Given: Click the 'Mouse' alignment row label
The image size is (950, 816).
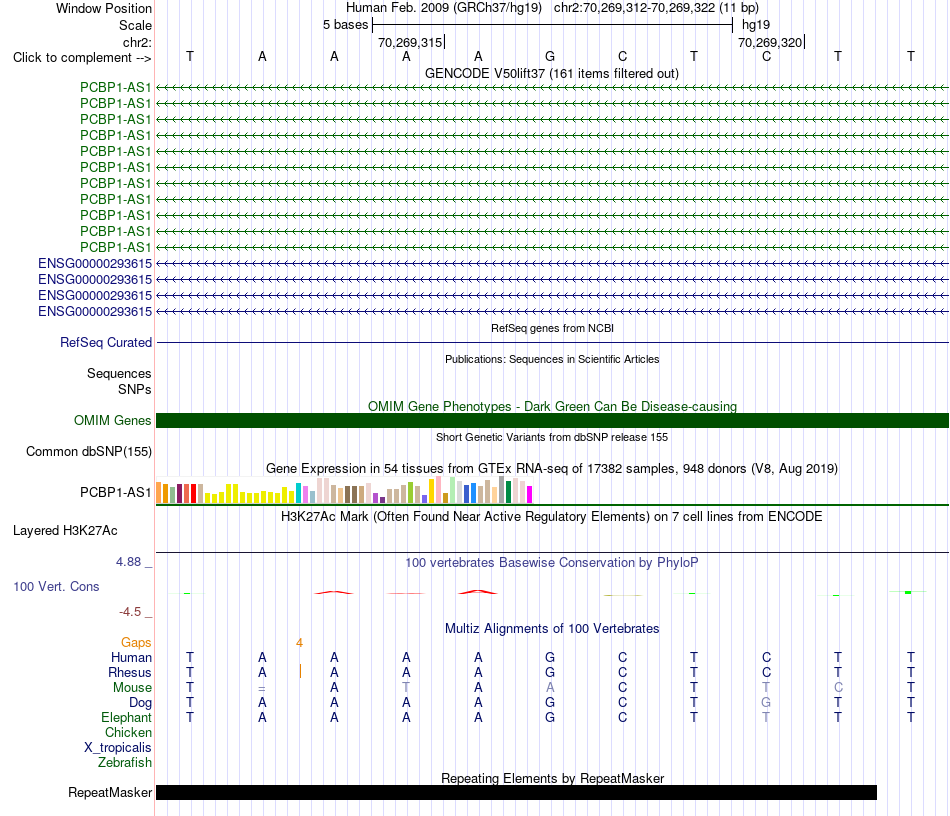Looking at the screenshot, I should [x=132, y=688].
